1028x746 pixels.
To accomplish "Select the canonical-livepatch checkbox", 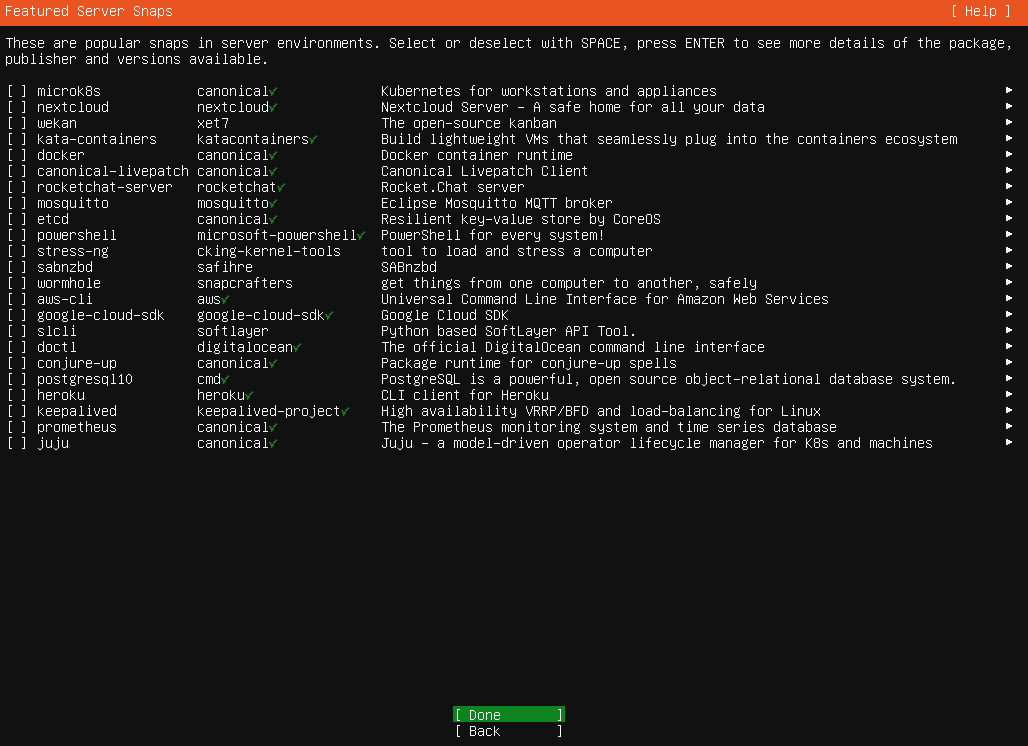I will [17, 171].
